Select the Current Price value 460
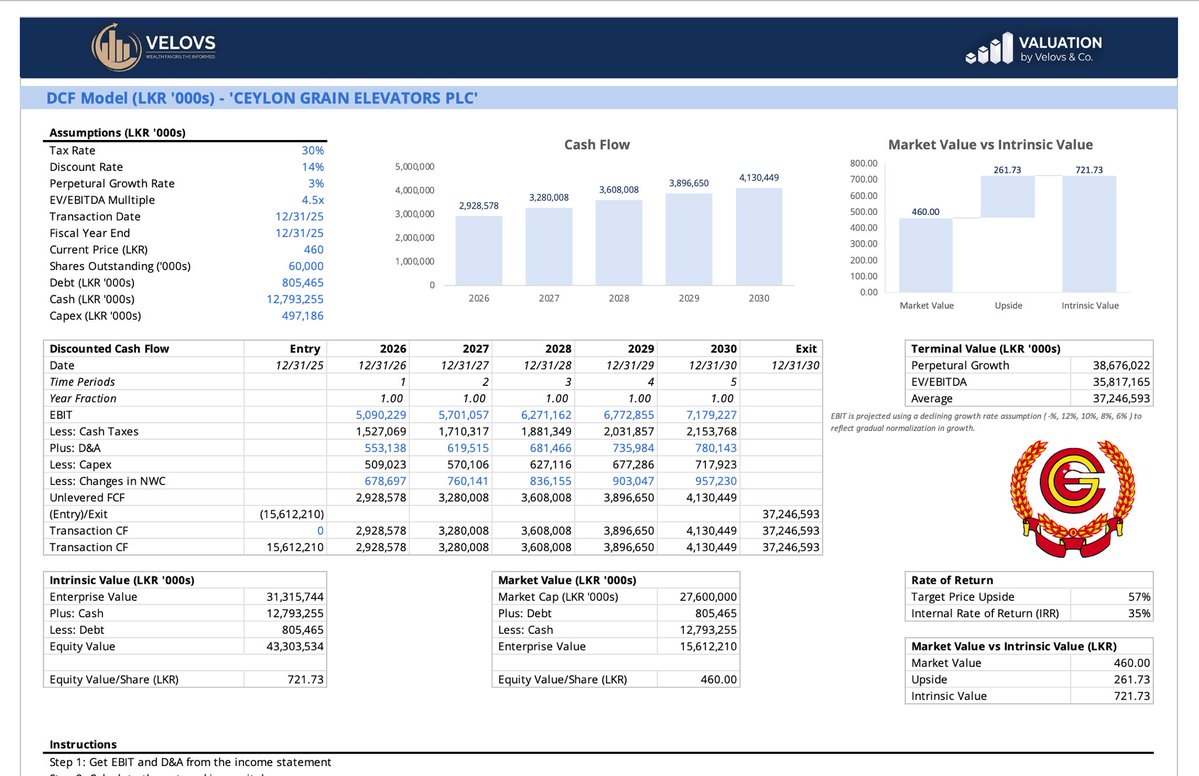Screen dimensions: 1199x776 pos(314,250)
